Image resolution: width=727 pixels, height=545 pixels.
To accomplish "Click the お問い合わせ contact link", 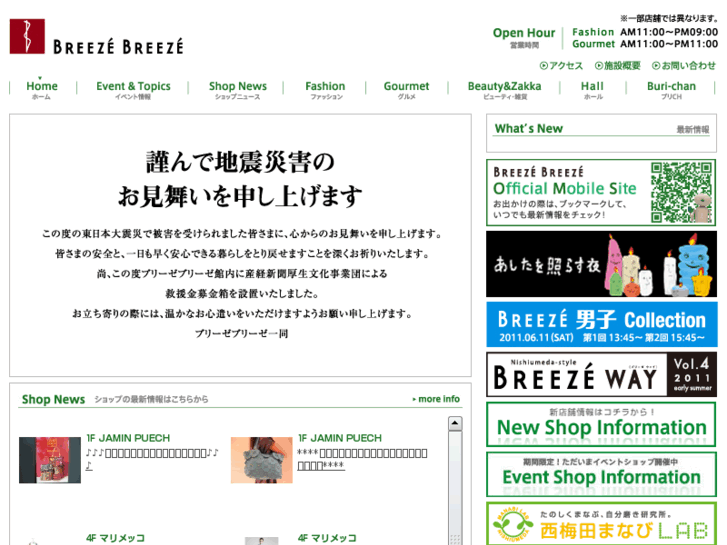I will (x=684, y=66).
